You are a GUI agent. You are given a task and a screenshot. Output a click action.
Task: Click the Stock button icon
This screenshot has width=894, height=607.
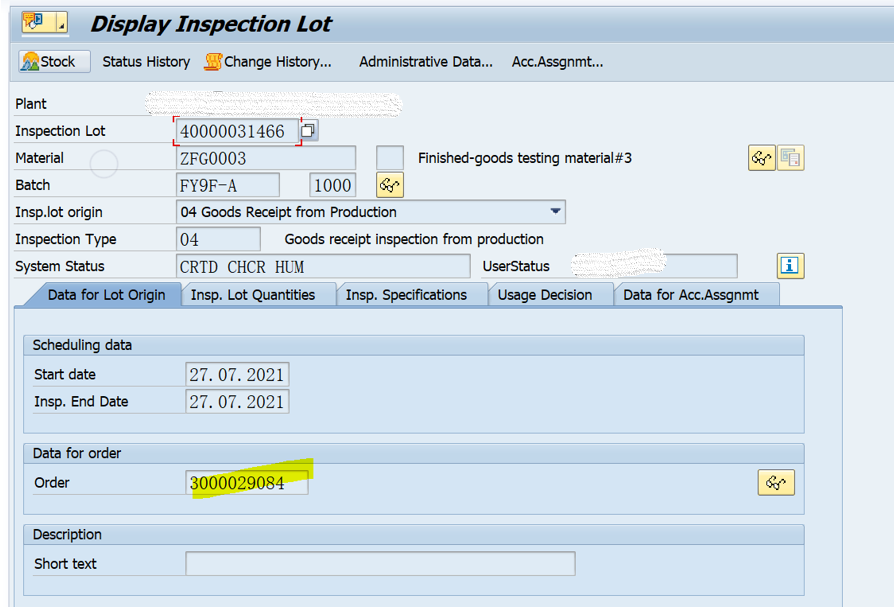[x=30, y=62]
